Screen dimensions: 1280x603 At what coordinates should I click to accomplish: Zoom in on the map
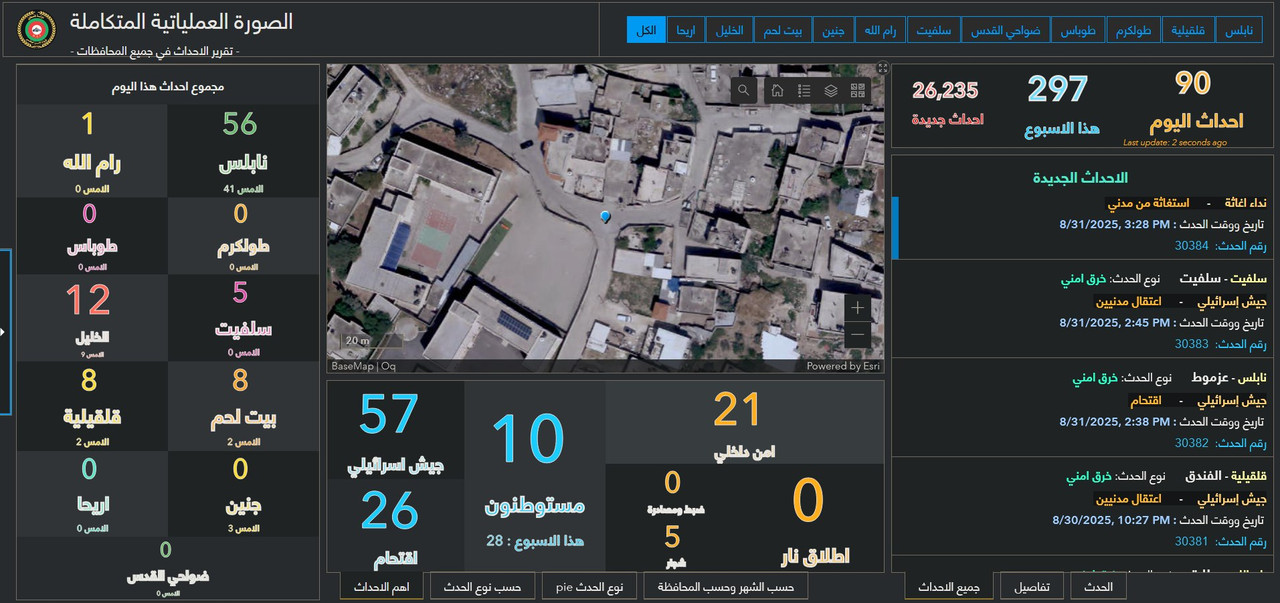click(857, 308)
